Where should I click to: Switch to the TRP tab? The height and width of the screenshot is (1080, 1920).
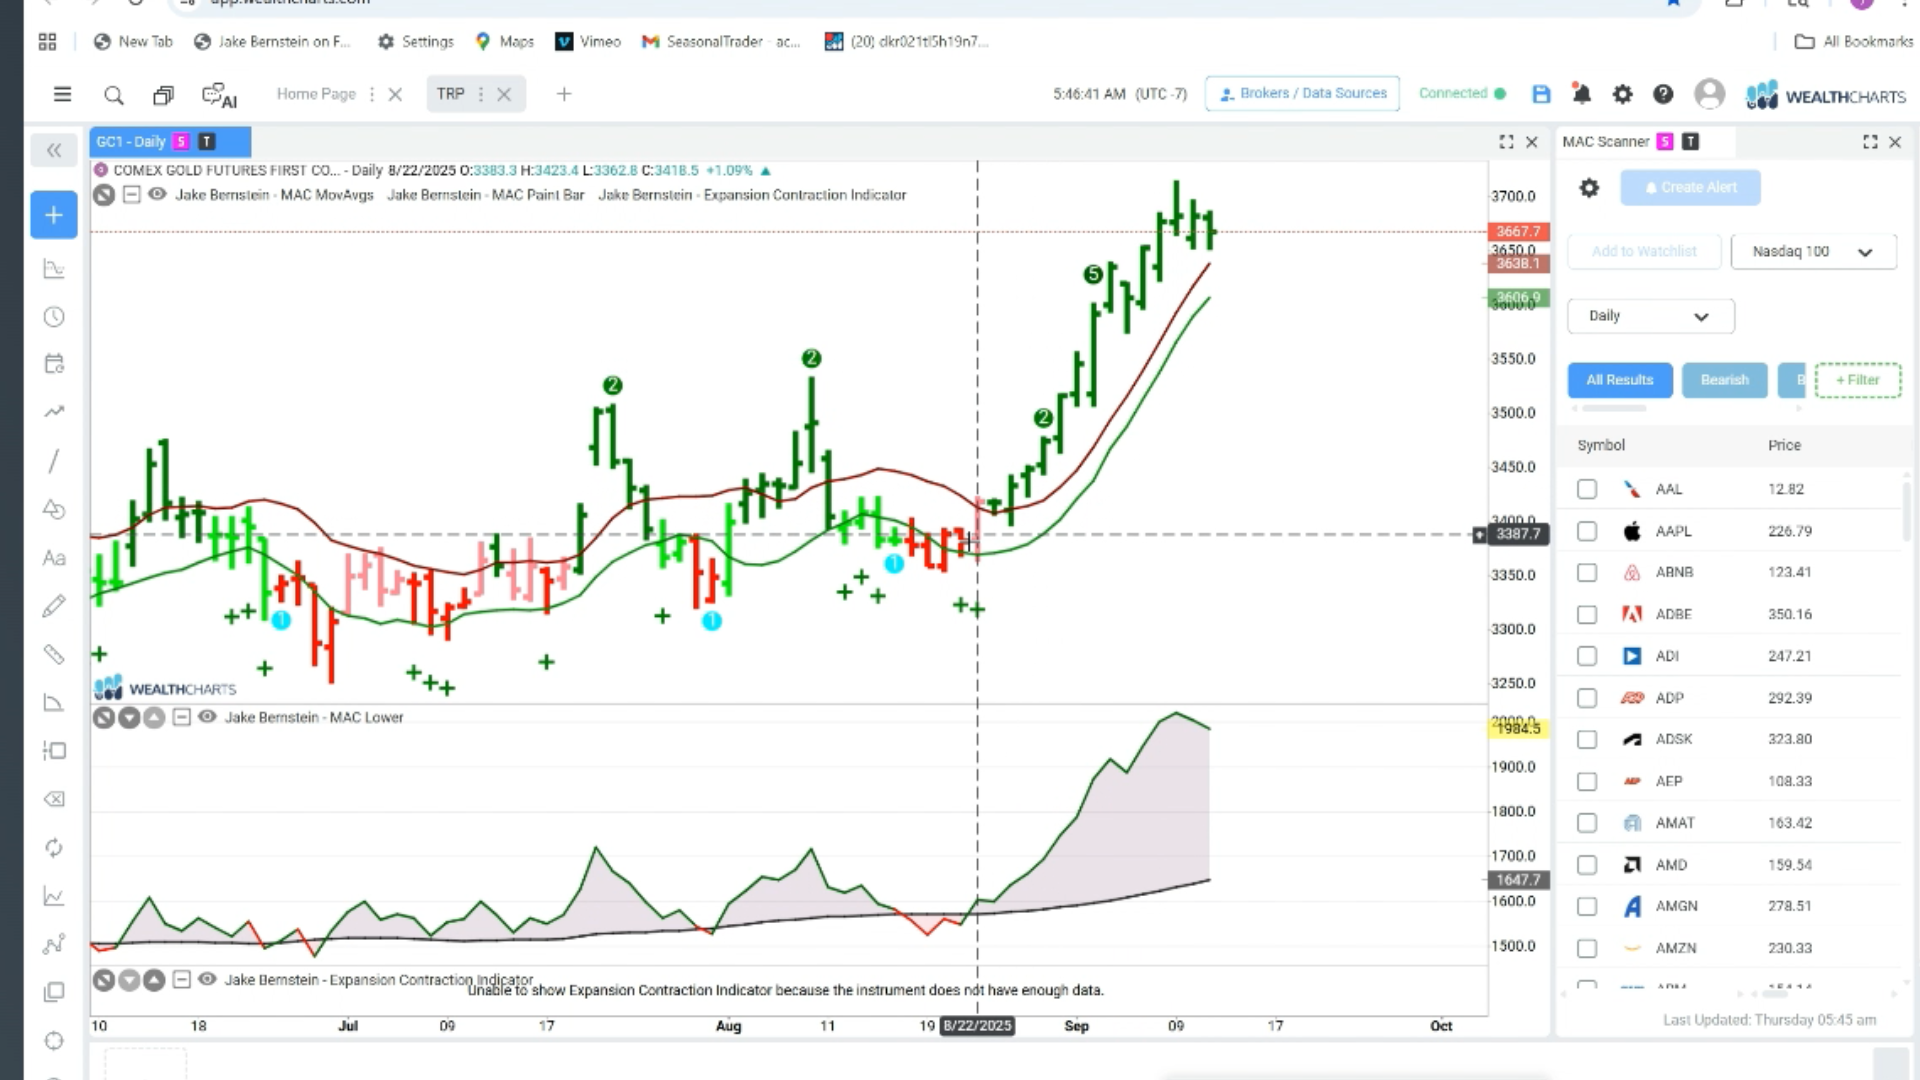(x=450, y=94)
